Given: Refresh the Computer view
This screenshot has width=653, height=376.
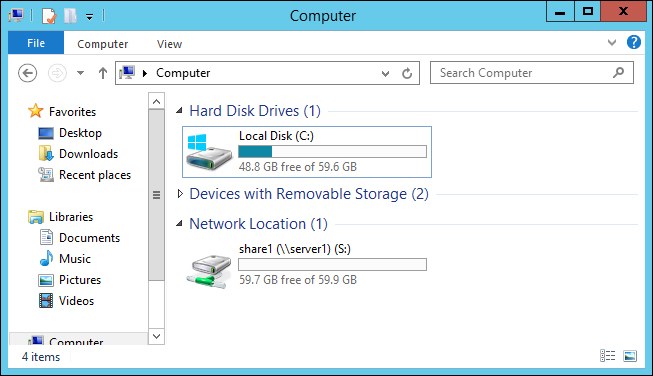Looking at the screenshot, I should point(407,73).
